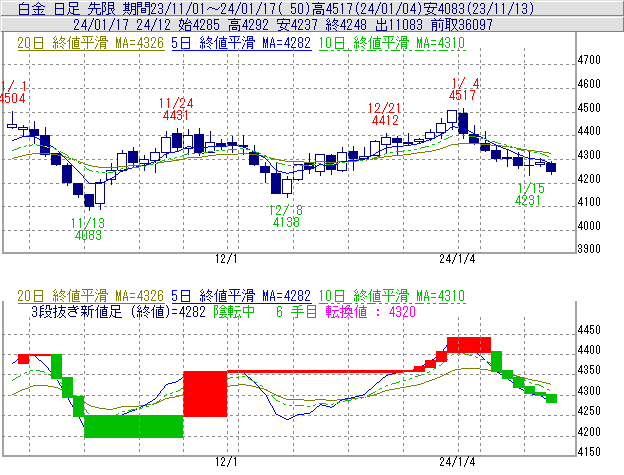Click the wide green block in lower chart
This screenshot has width=624, height=475.
click(x=134, y=426)
